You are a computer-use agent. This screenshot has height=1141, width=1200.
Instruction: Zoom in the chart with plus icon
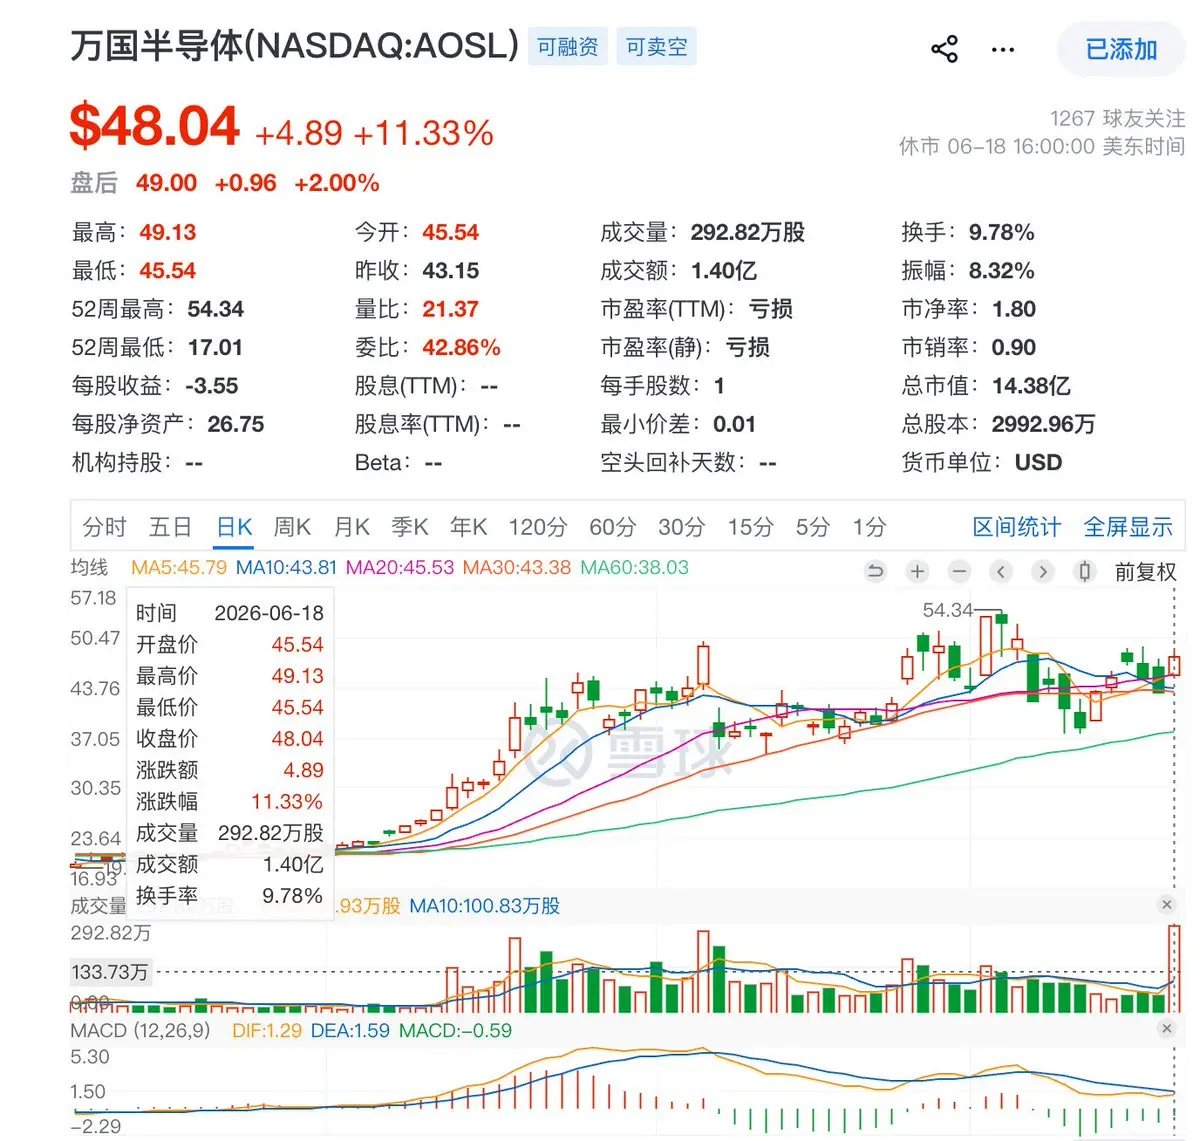pyautogui.click(x=917, y=572)
